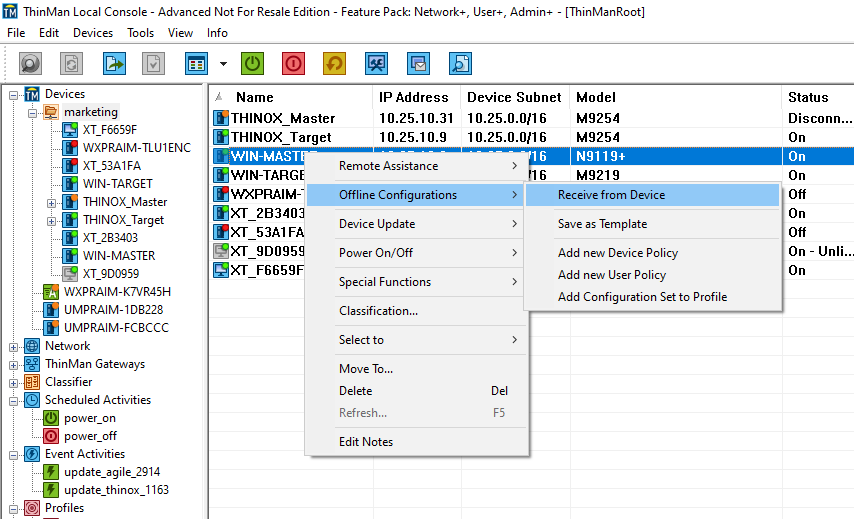Collapse the marketing folder node
Viewport: 854px width, 519px height.
pyautogui.click(x=32, y=113)
